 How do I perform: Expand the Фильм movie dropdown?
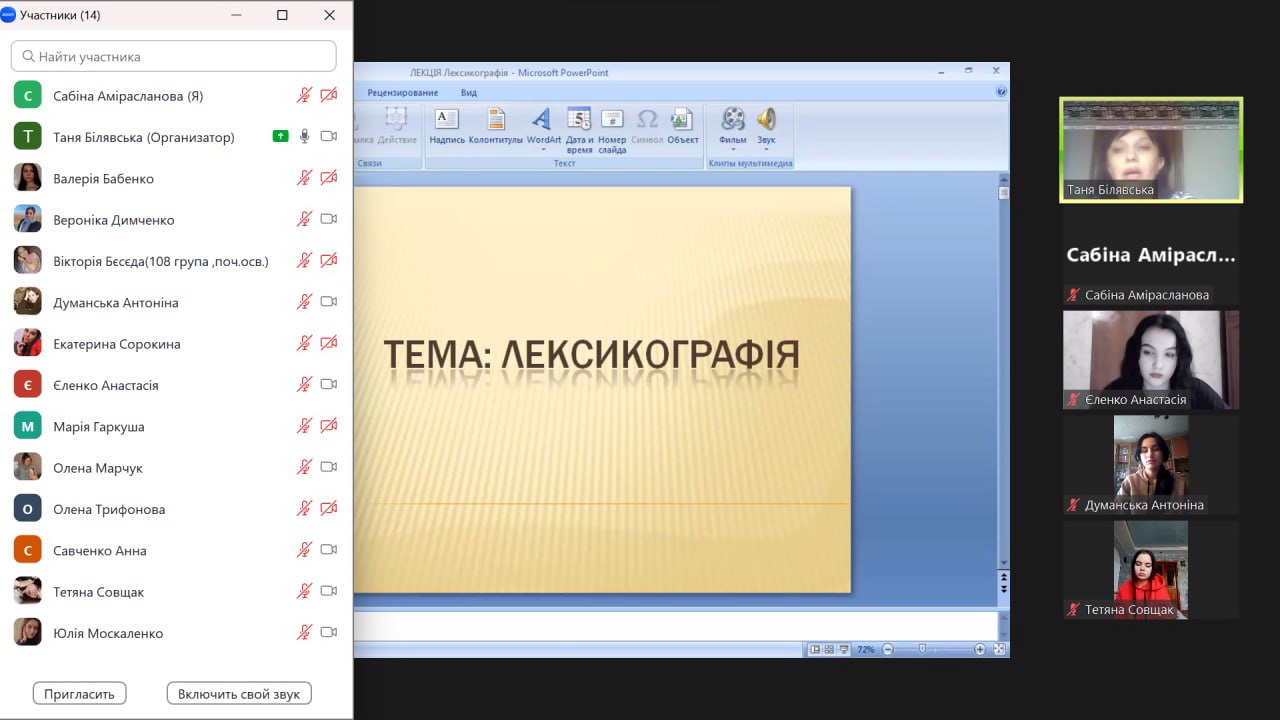coord(733,149)
